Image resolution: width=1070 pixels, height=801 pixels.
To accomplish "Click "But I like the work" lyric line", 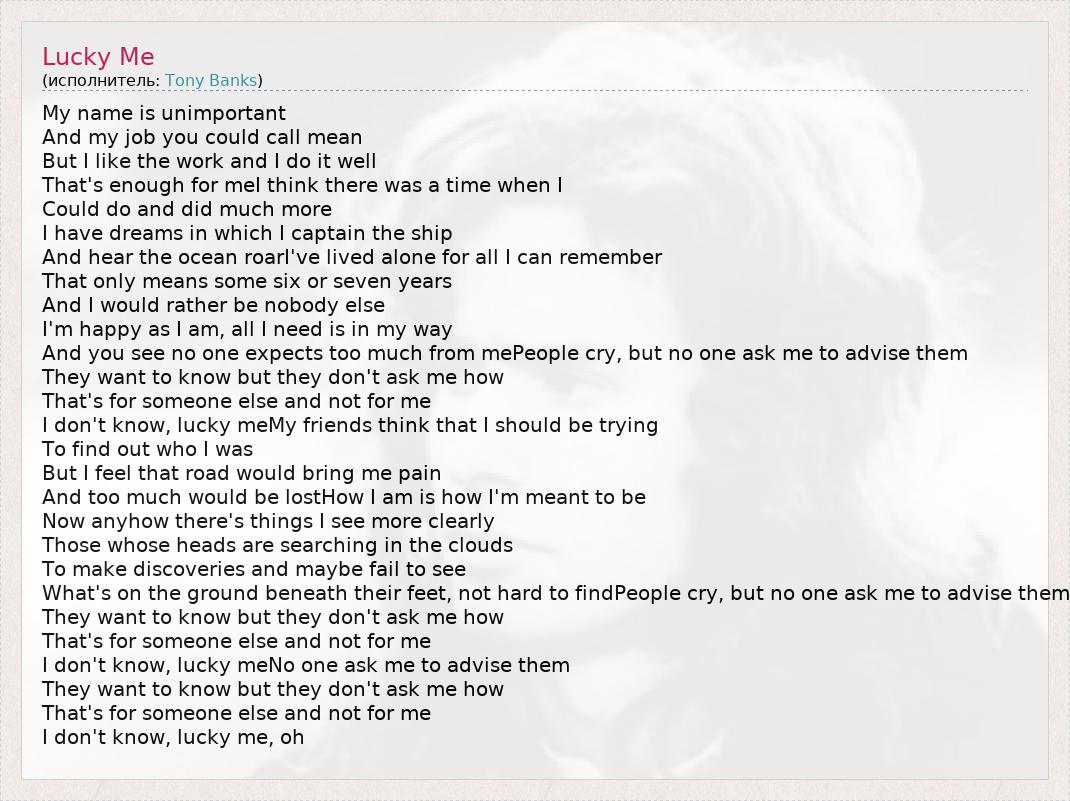I will click(209, 161).
